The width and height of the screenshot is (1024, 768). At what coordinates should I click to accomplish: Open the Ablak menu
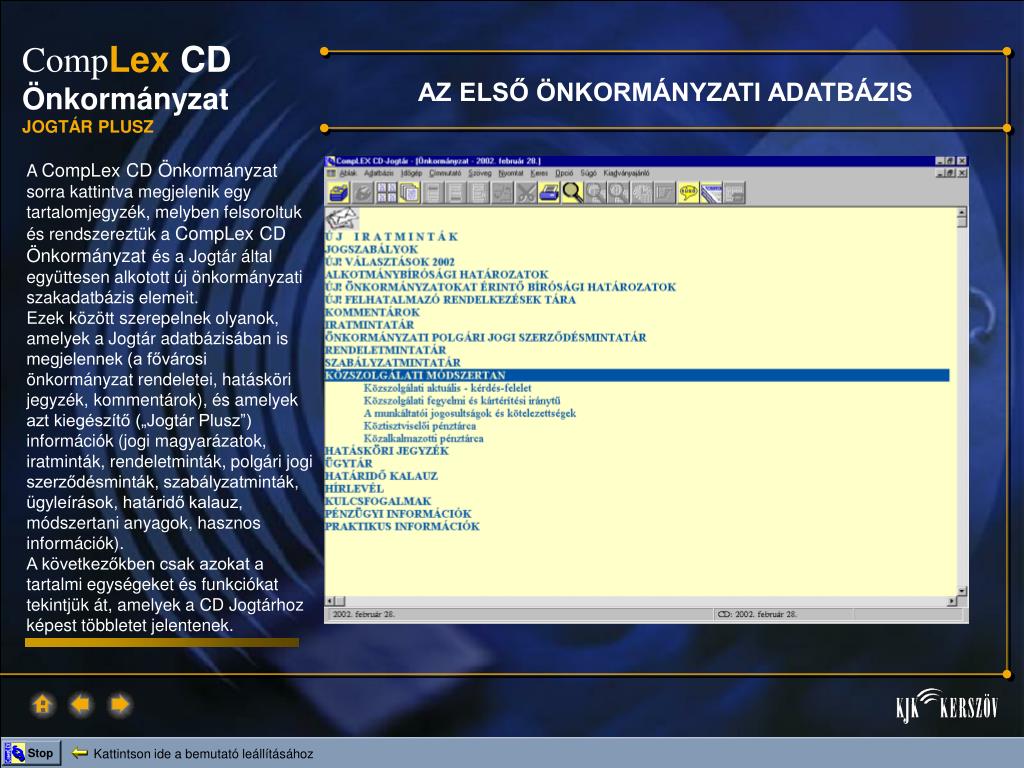[348, 173]
